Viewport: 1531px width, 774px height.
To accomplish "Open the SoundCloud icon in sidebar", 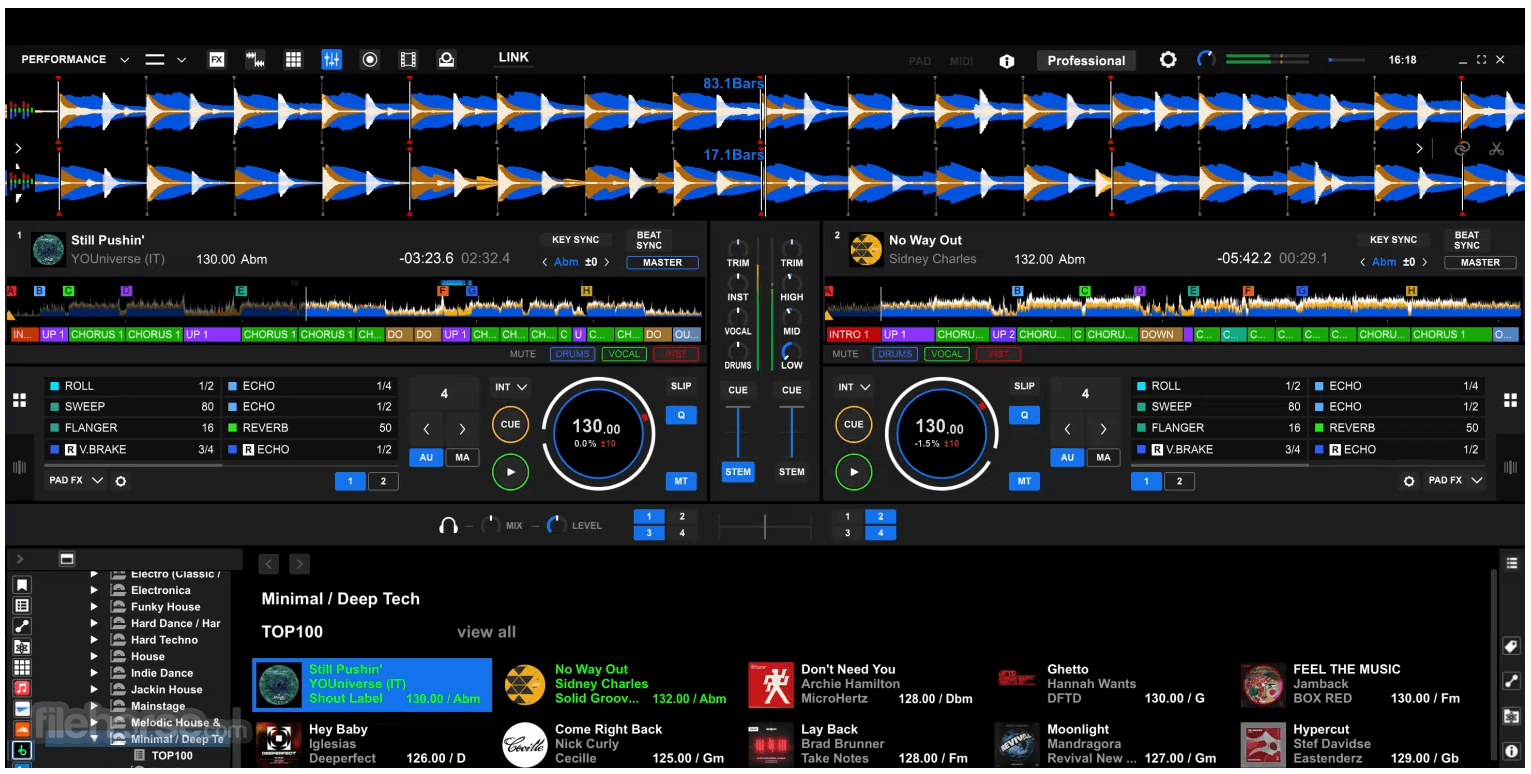I will click(x=22, y=730).
